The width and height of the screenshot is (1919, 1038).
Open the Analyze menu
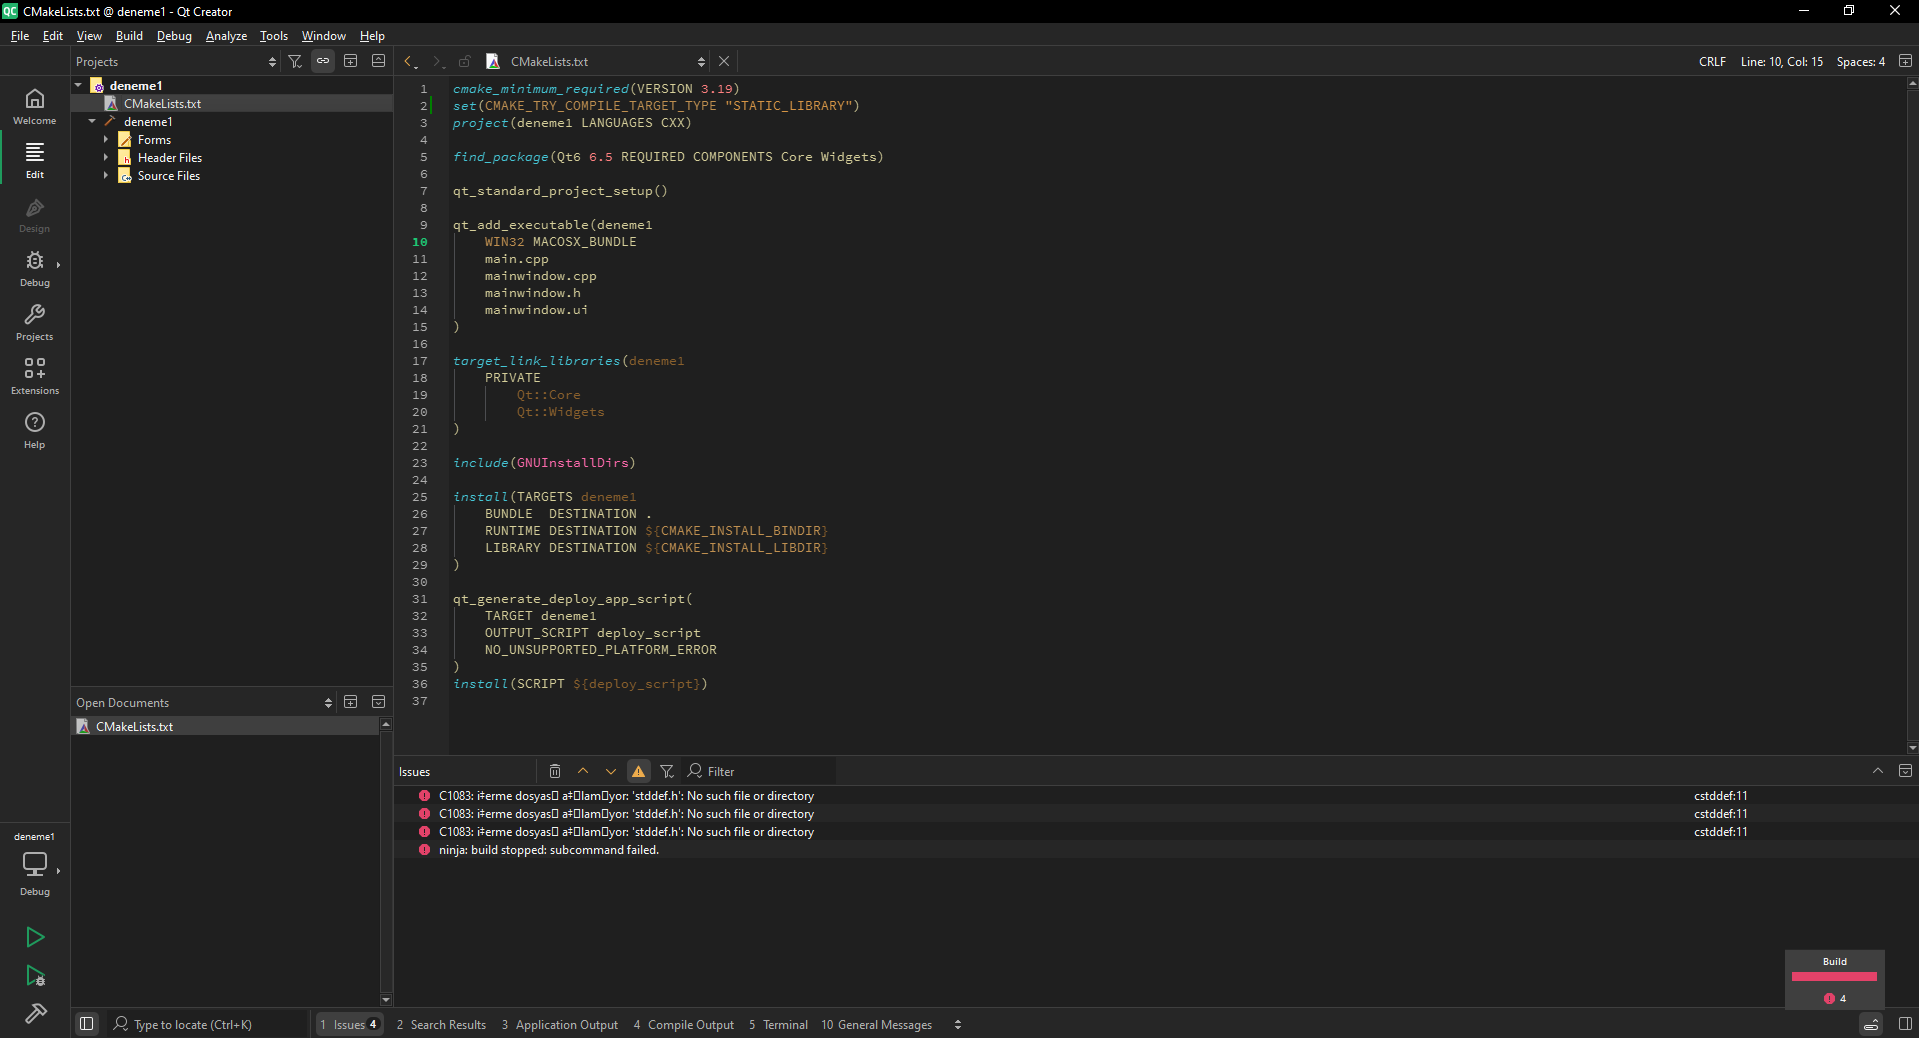point(226,36)
